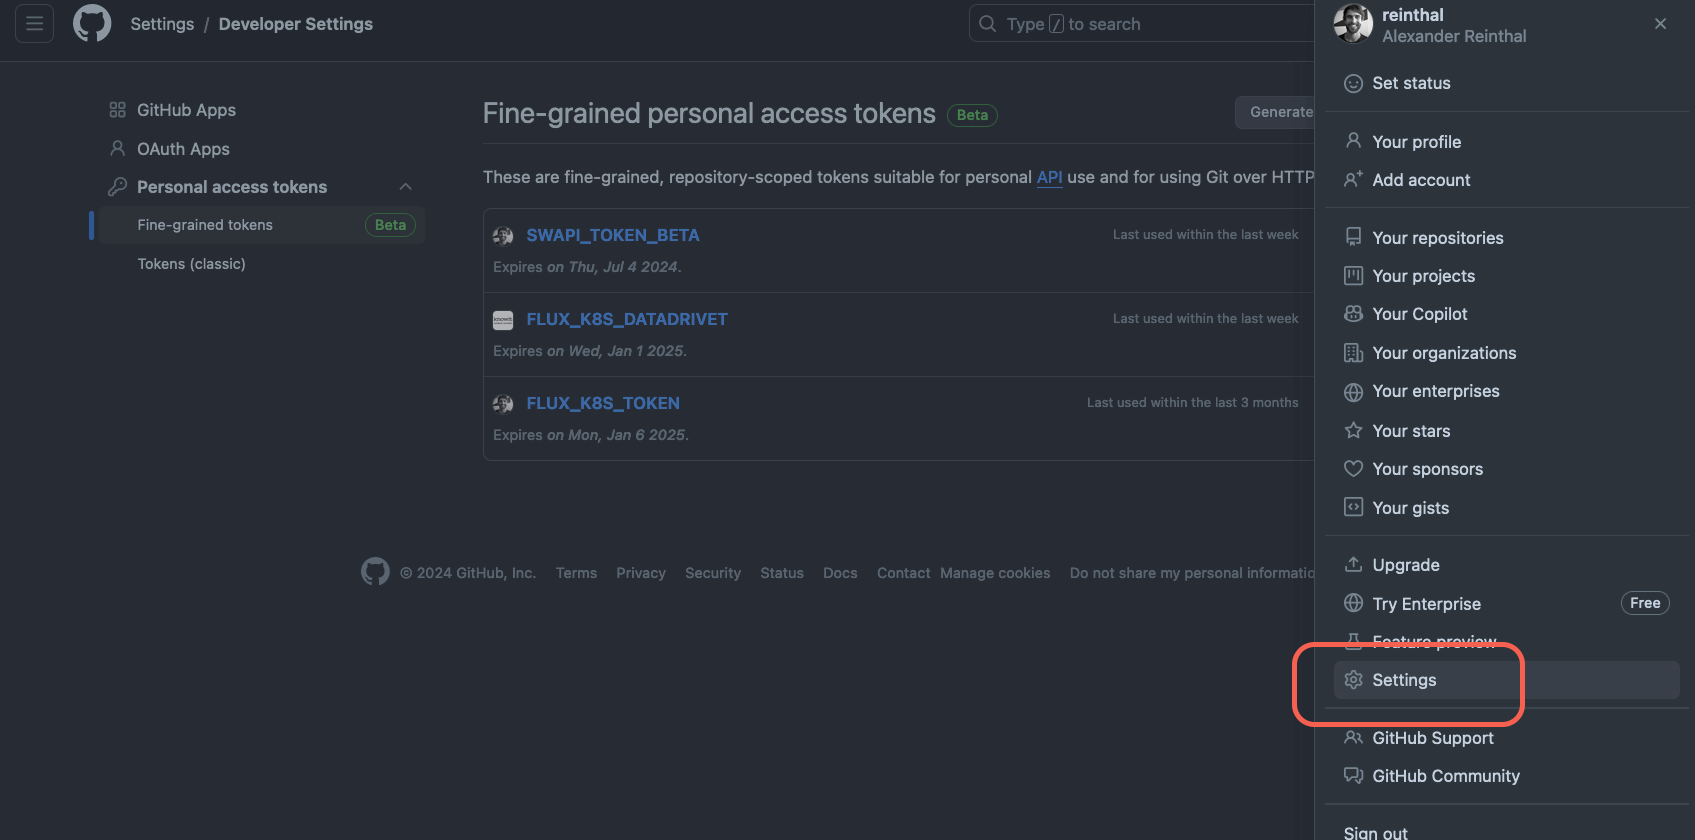This screenshot has height=840, width=1695.
Task: Click the heart icon for Your sponsors
Action: point(1353,468)
